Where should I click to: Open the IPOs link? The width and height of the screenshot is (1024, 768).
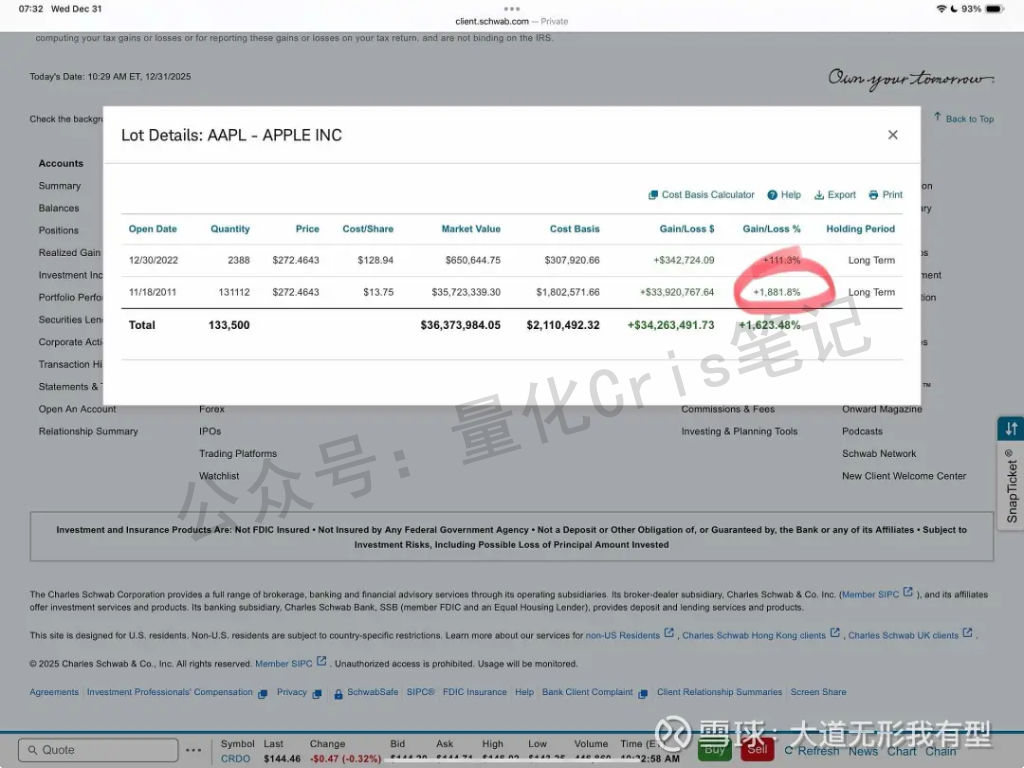click(x=210, y=431)
